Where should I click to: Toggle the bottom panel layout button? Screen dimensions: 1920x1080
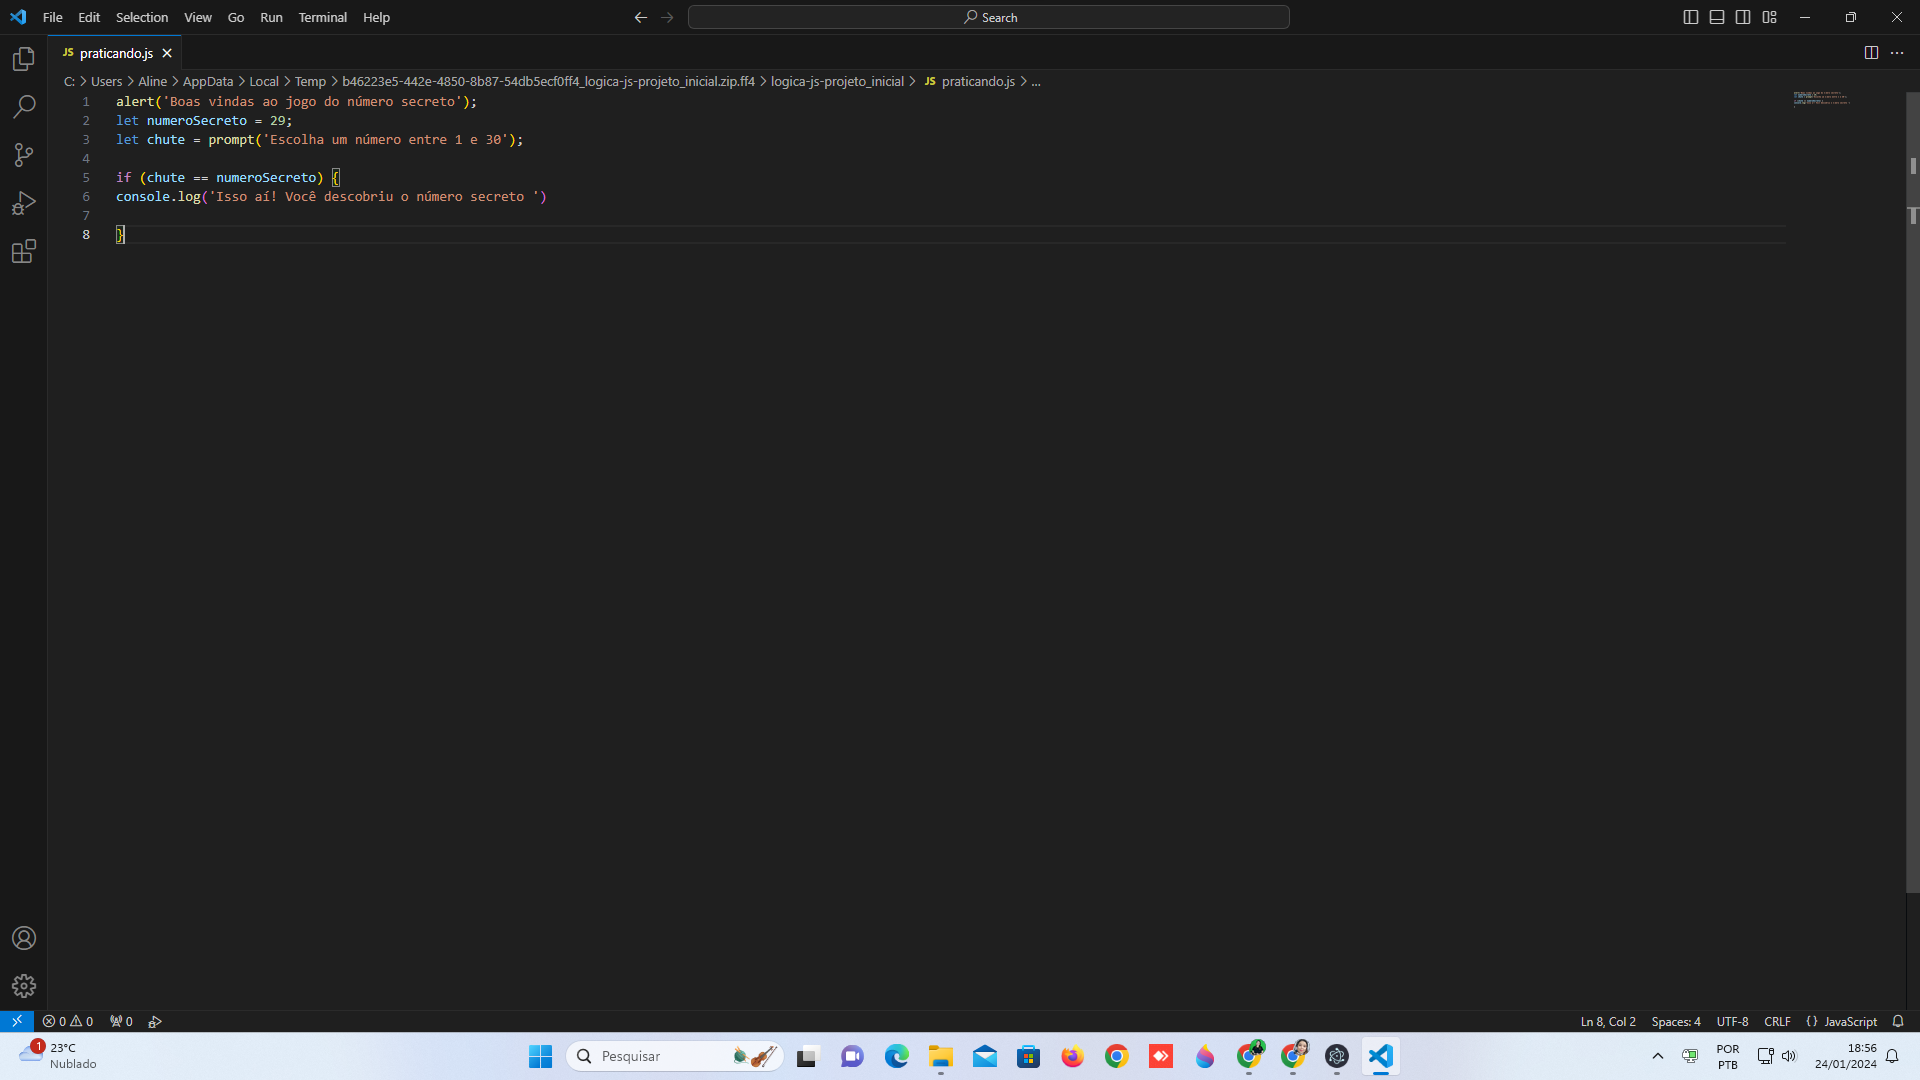coord(1717,17)
